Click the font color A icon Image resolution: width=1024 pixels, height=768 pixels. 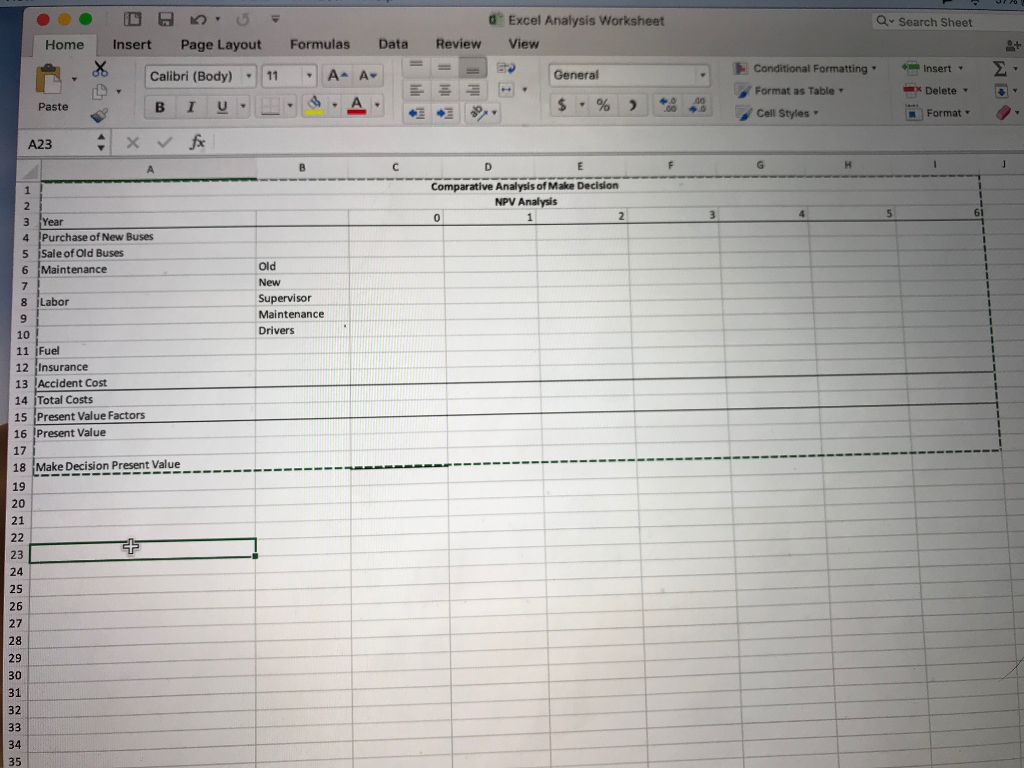pyautogui.click(x=357, y=105)
